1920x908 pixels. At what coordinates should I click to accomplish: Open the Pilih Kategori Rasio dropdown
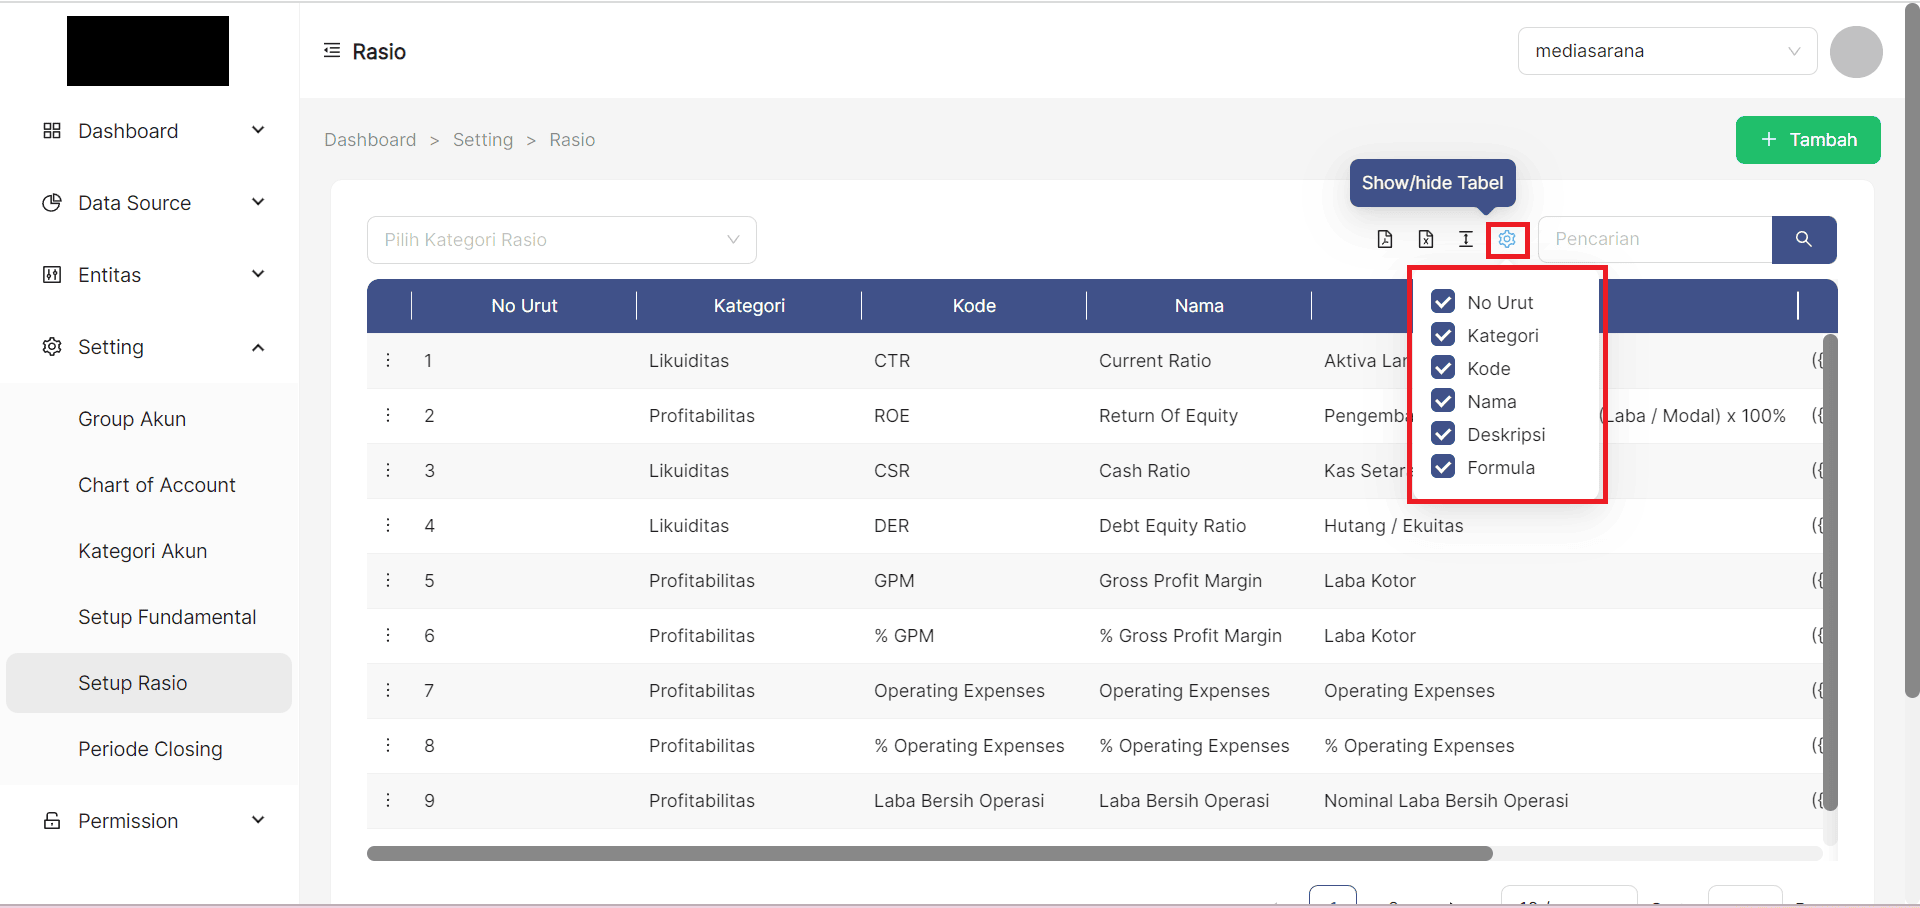560,239
